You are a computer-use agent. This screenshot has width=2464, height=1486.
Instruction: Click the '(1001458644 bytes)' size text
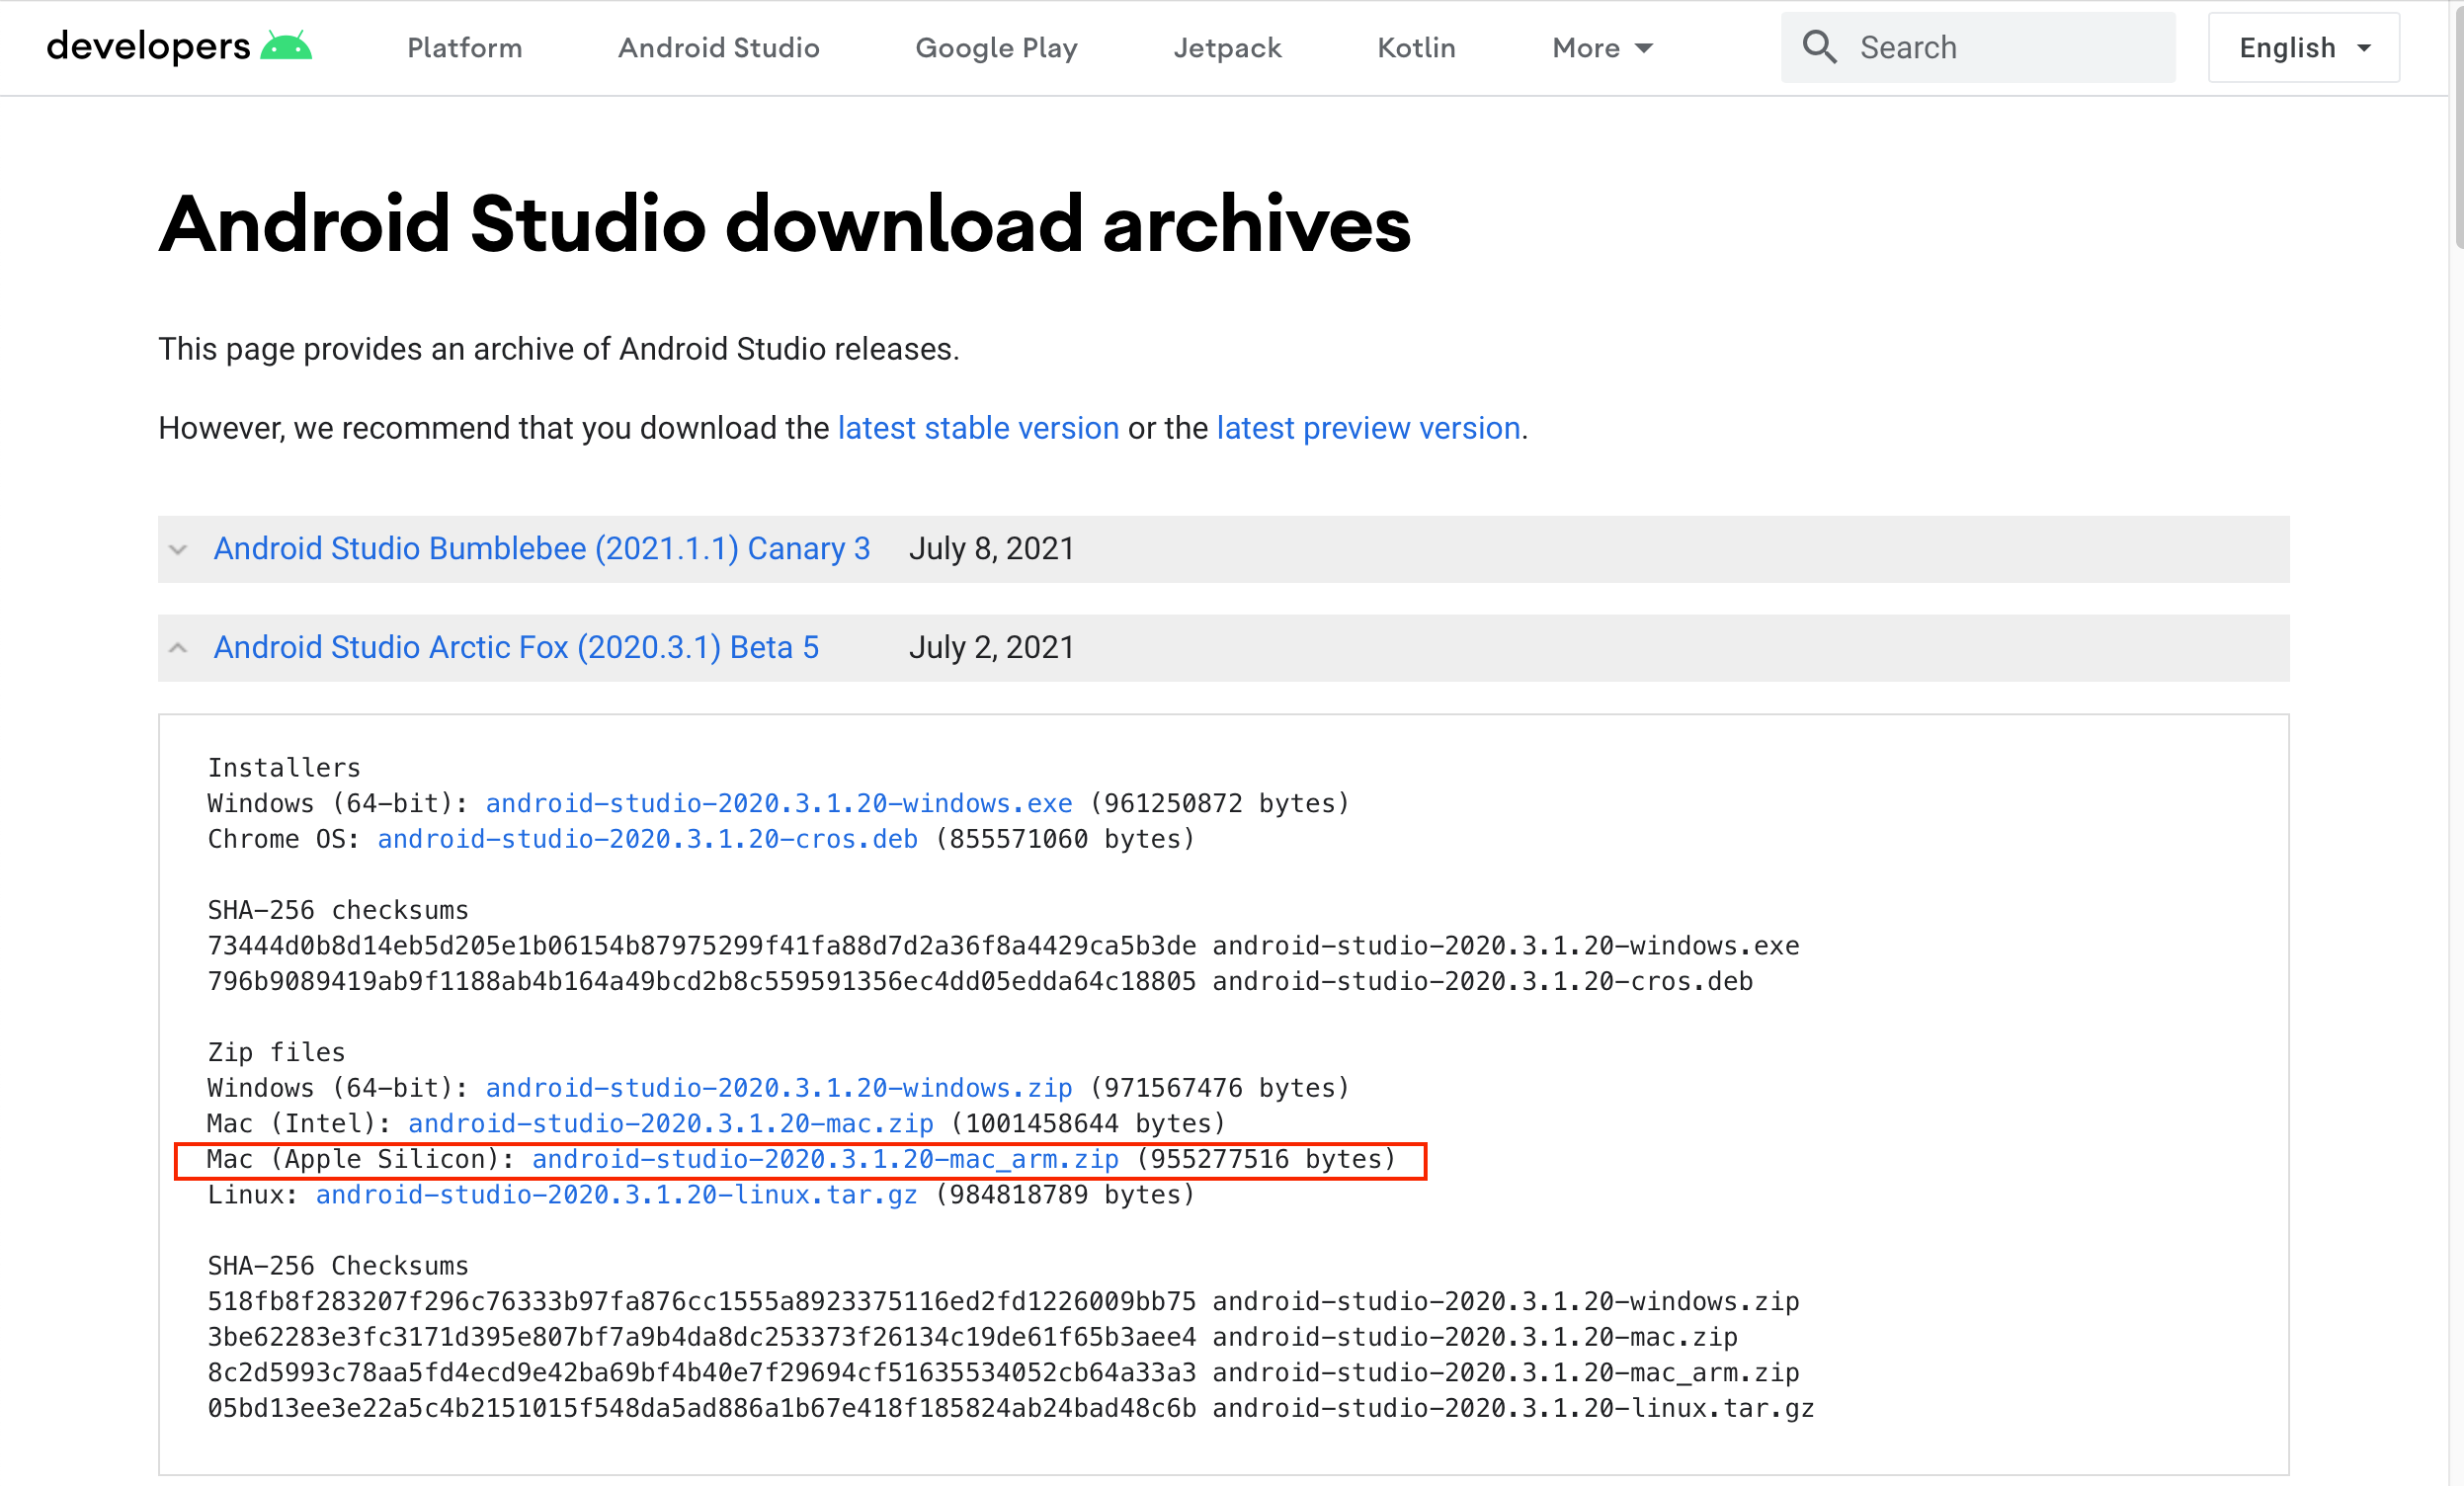[x=1088, y=1123]
